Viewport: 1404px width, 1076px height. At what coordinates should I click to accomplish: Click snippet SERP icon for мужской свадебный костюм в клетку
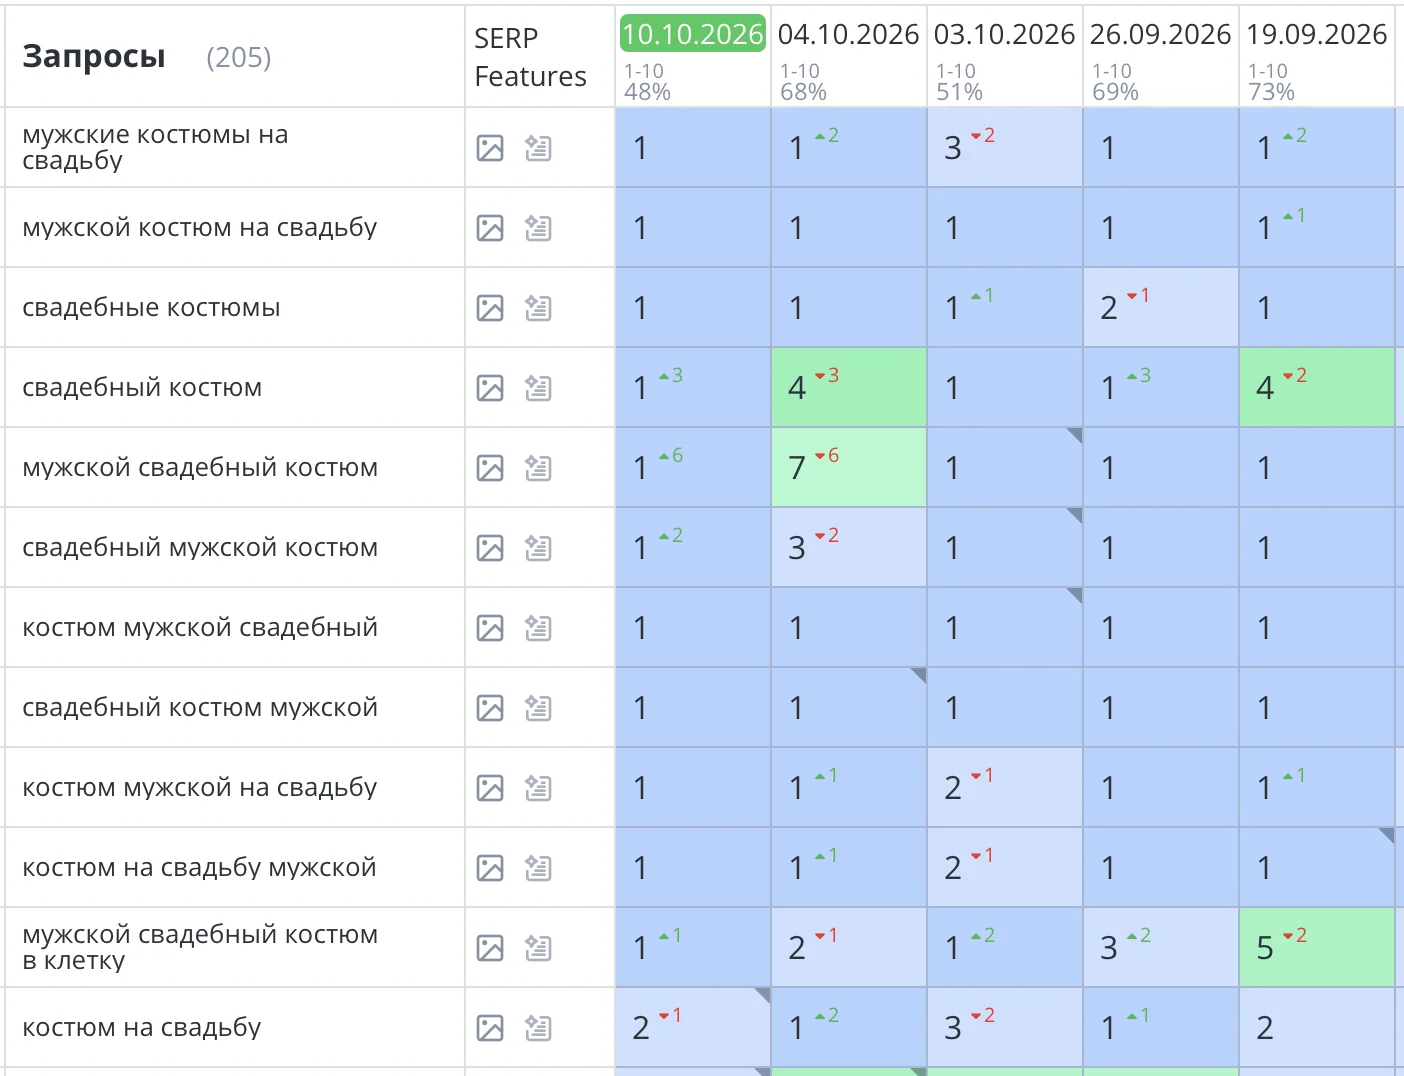click(x=538, y=948)
